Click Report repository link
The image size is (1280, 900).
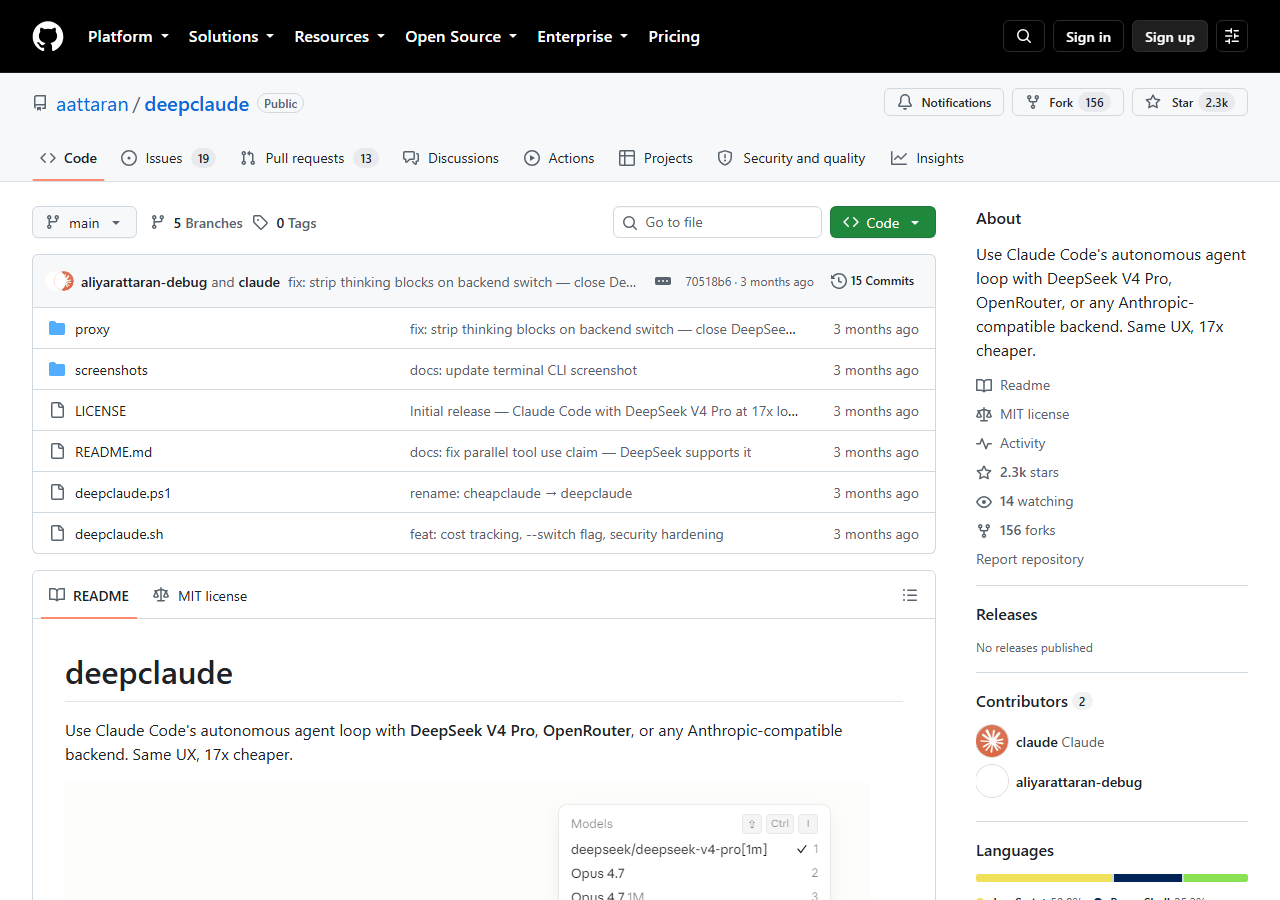[1030, 559]
